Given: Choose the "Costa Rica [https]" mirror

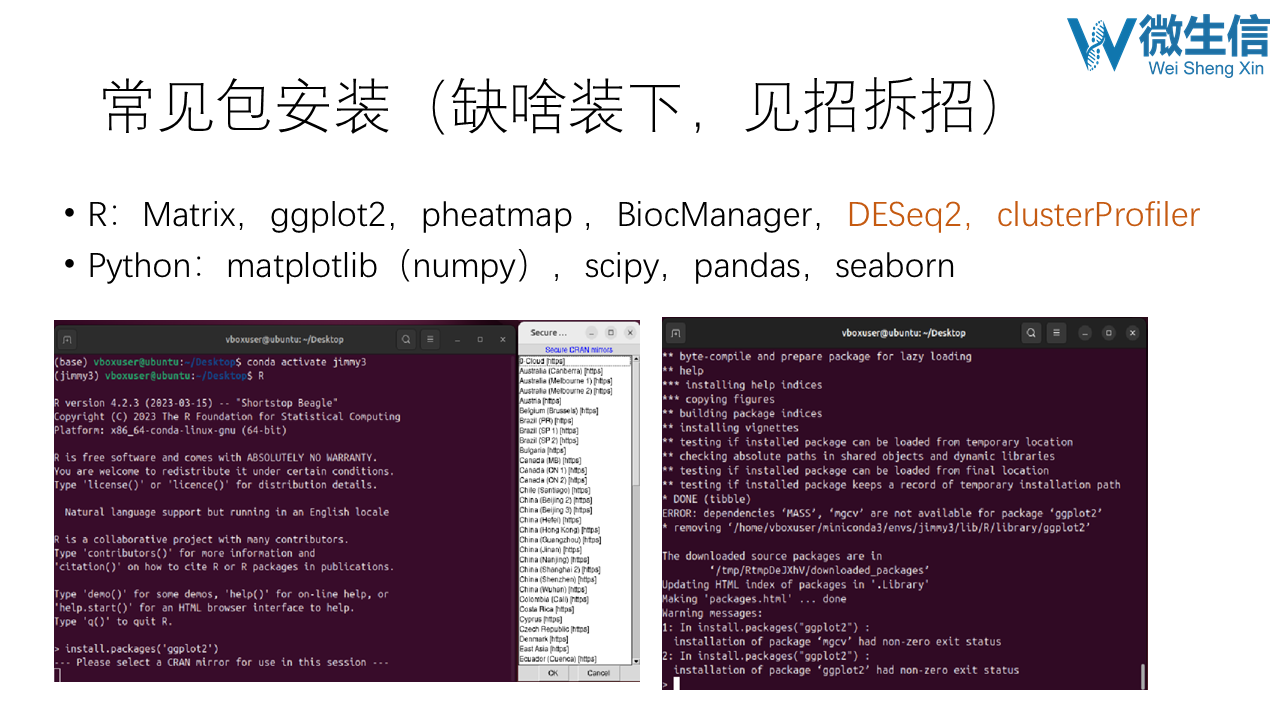Looking at the screenshot, I should [x=574, y=610].
